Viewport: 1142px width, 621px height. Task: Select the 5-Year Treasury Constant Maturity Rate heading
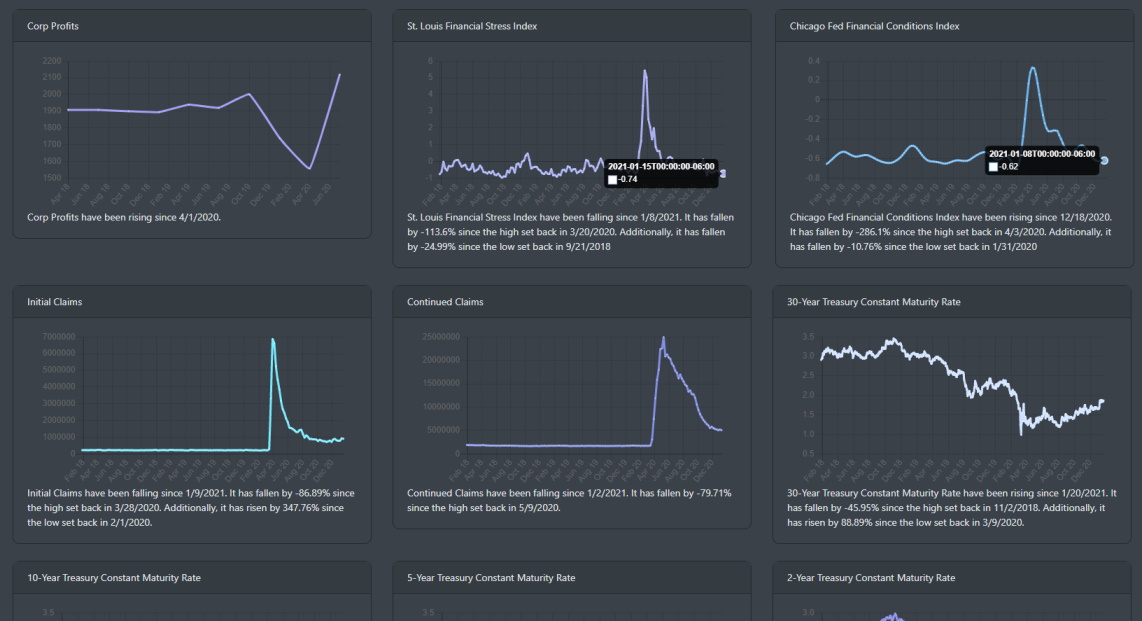point(491,578)
